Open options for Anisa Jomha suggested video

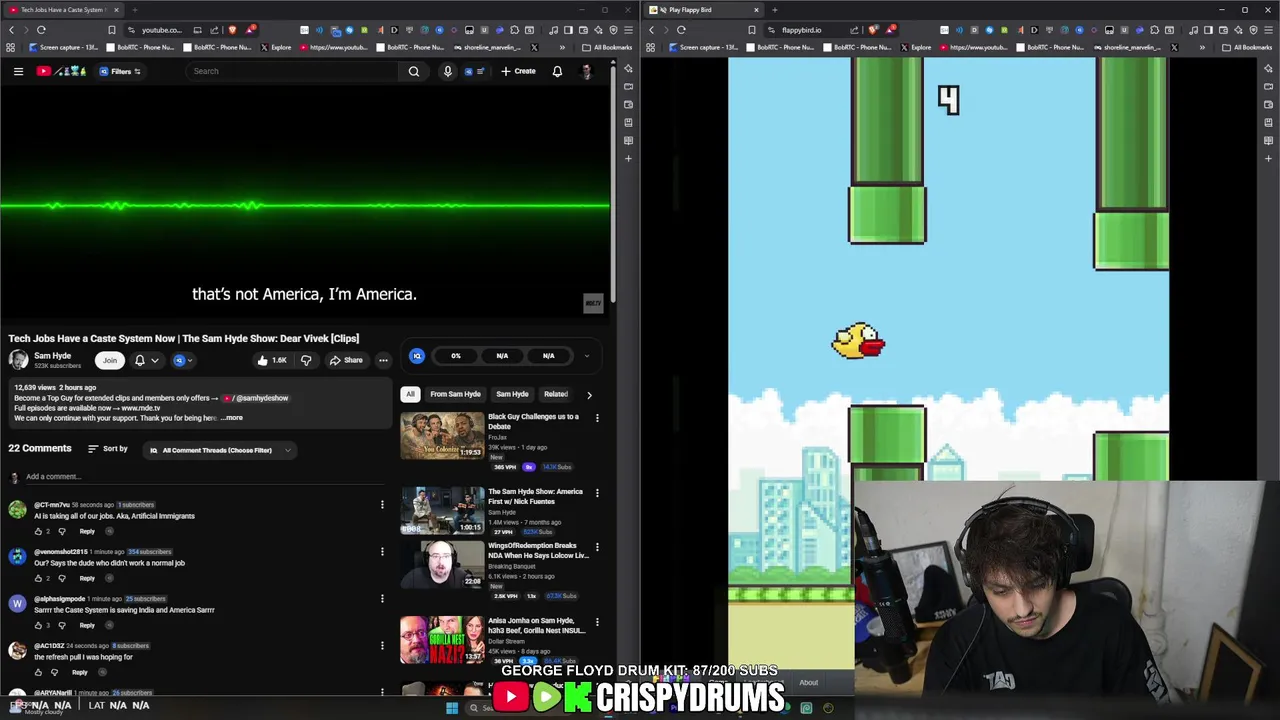tap(597, 622)
